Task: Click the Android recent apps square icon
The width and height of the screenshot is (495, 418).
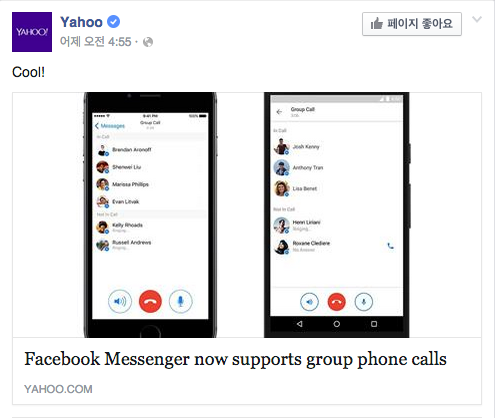Action: [x=374, y=324]
